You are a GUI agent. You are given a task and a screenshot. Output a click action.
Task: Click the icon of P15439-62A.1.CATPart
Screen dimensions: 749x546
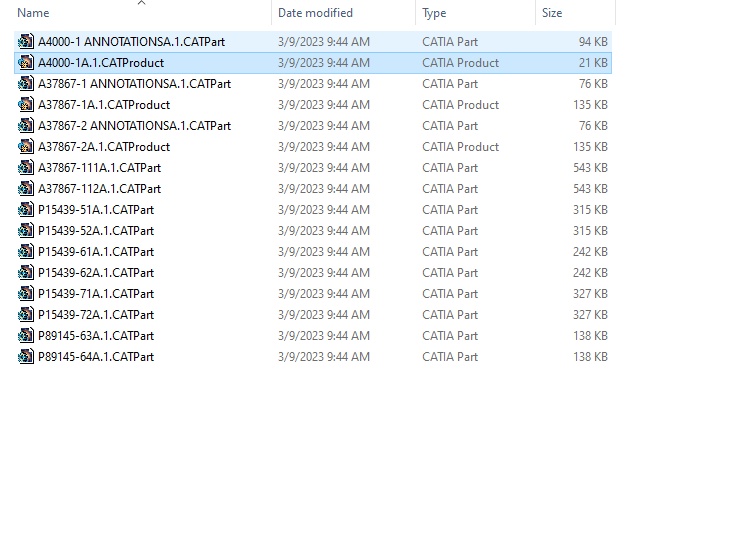[x=26, y=273]
